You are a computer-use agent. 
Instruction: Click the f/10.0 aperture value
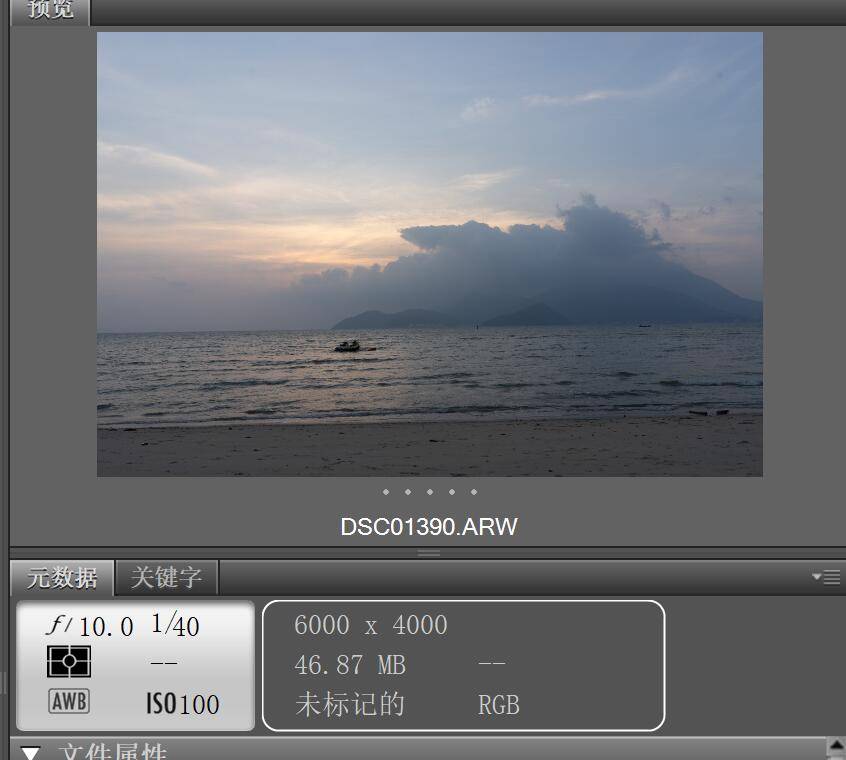point(90,627)
